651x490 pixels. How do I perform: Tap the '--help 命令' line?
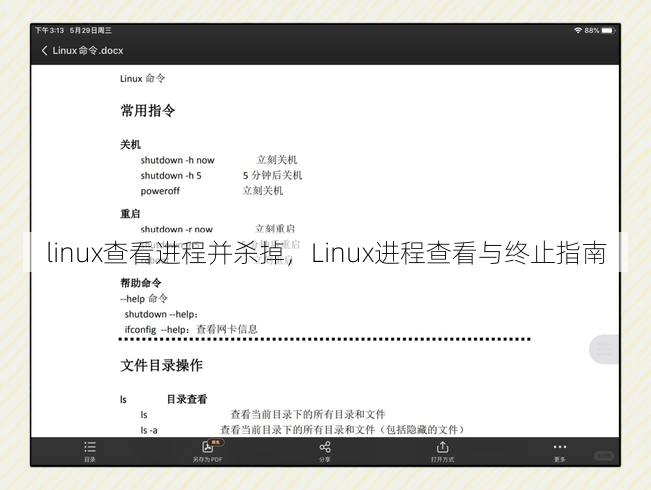(x=144, y=299)
